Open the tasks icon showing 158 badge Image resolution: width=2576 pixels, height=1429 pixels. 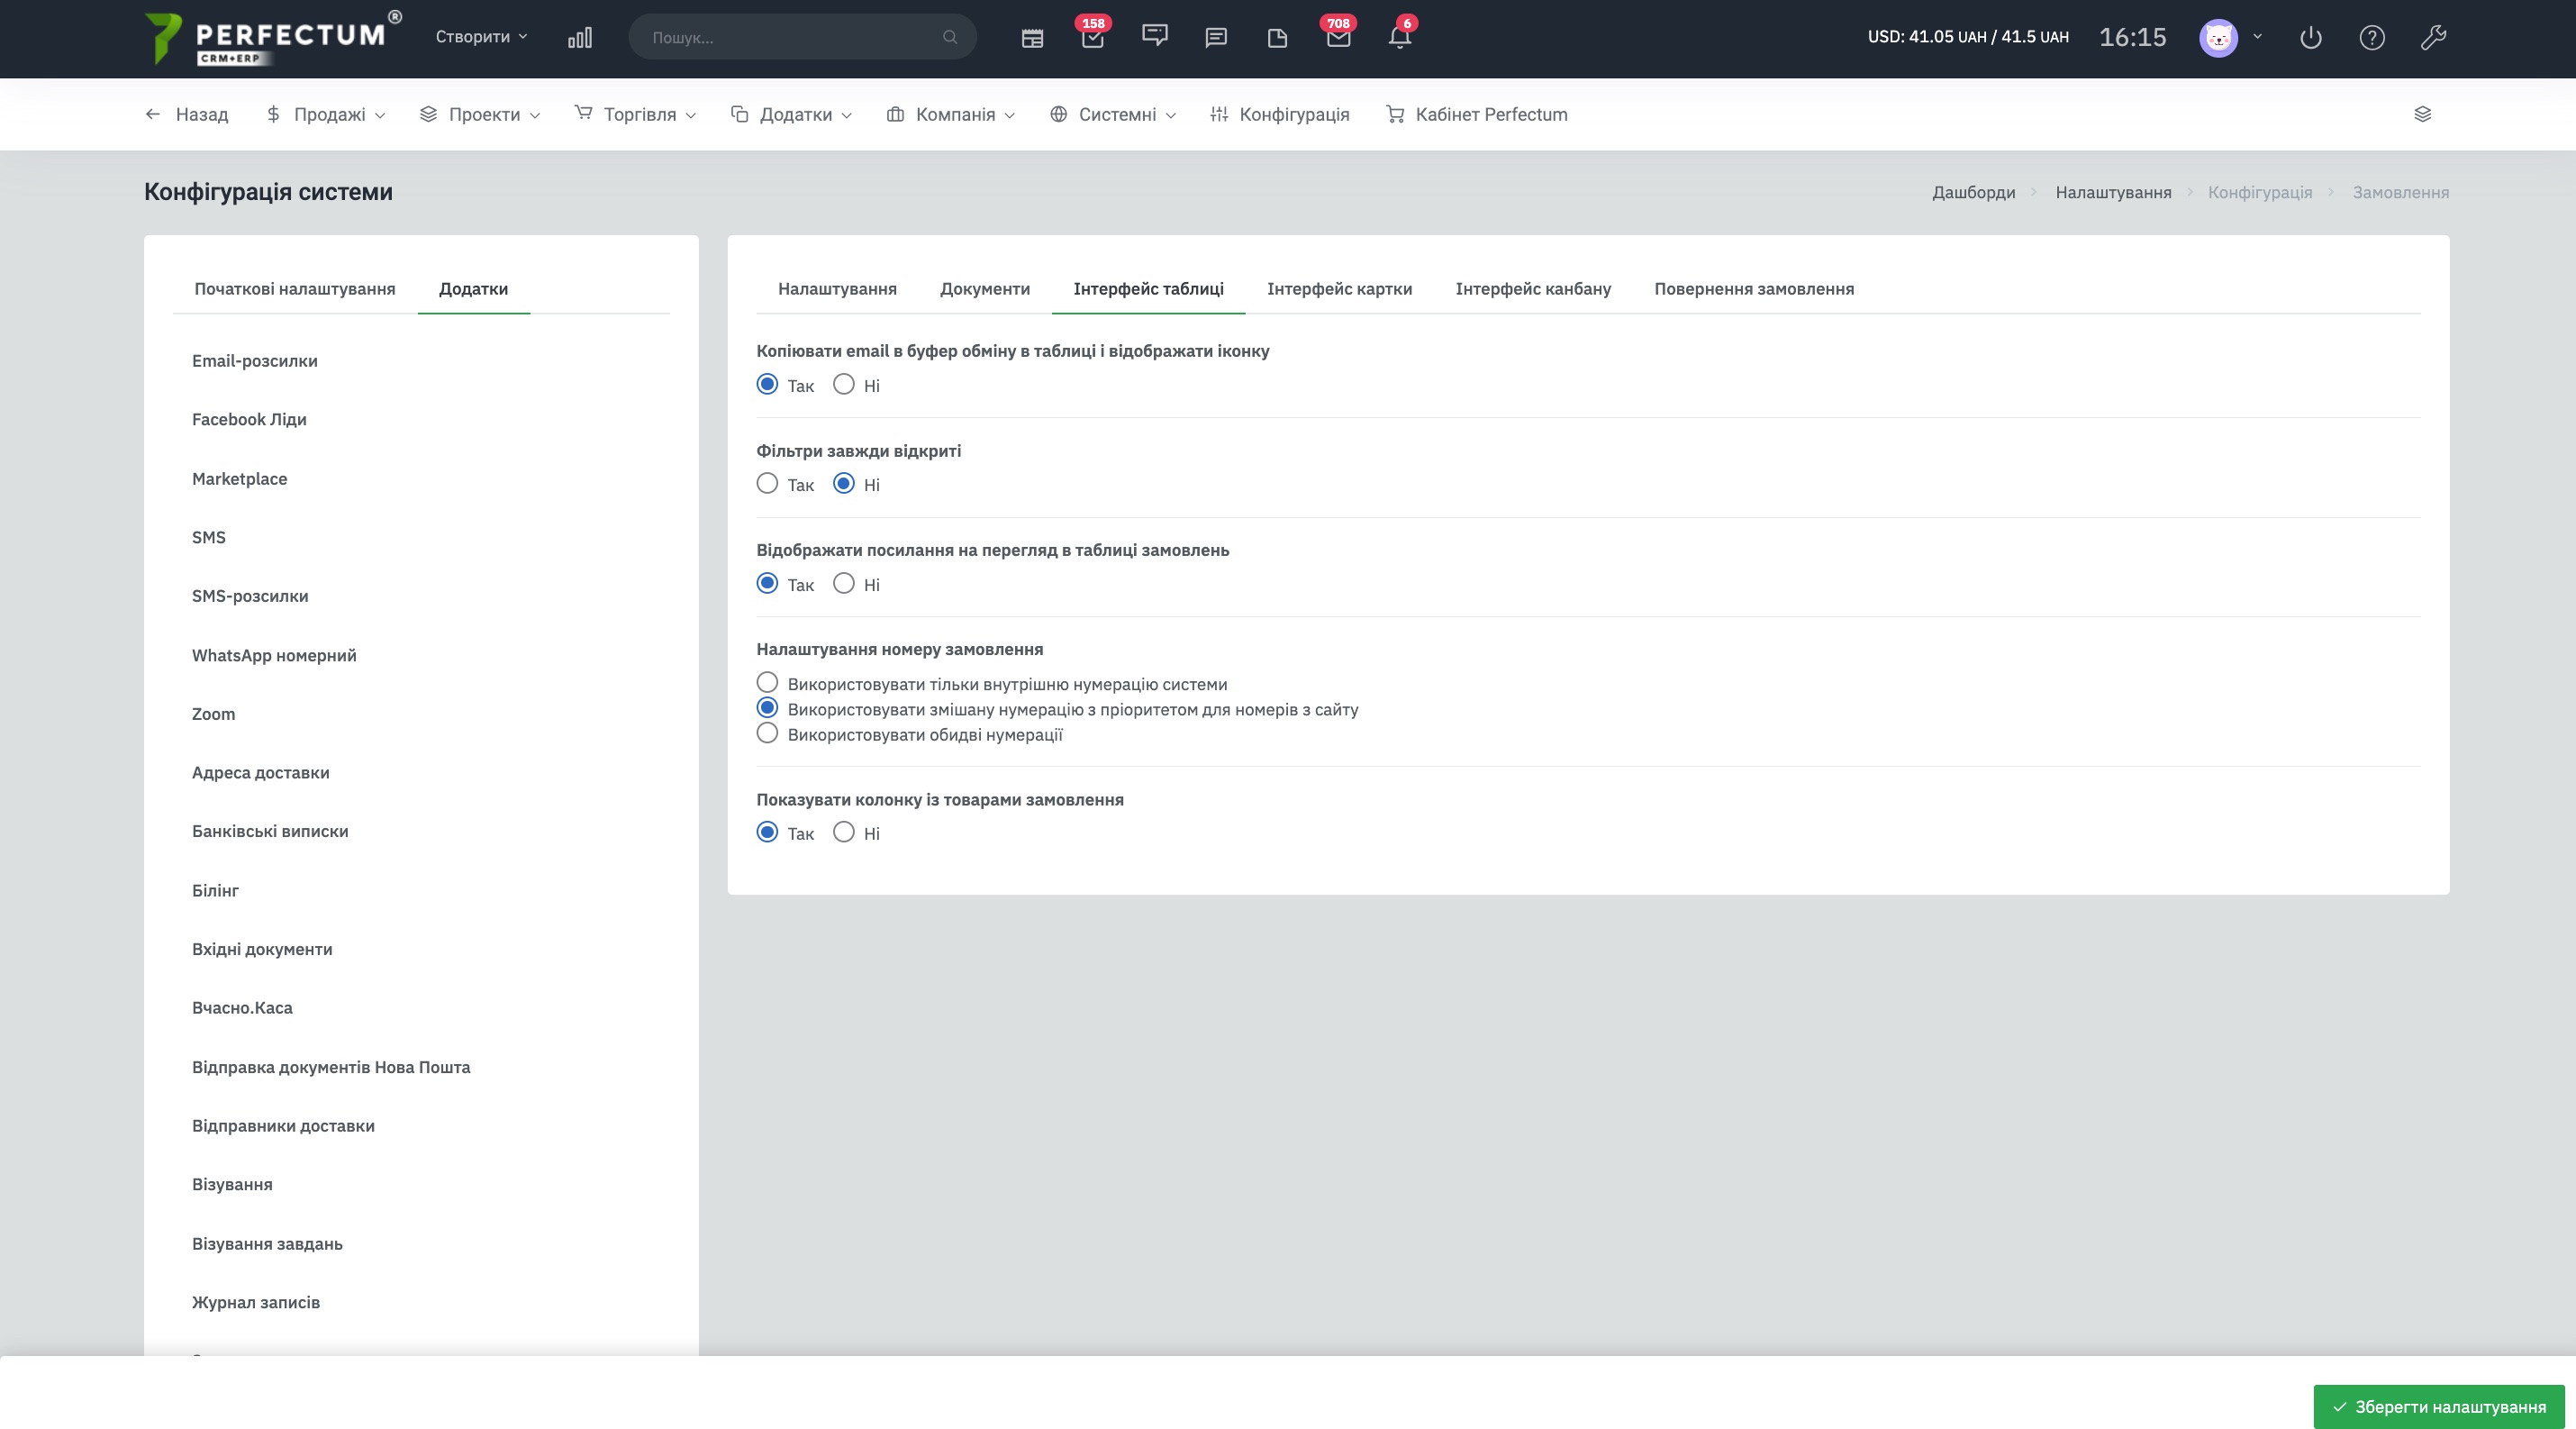pyautogui.click(x=1092, y=38)
